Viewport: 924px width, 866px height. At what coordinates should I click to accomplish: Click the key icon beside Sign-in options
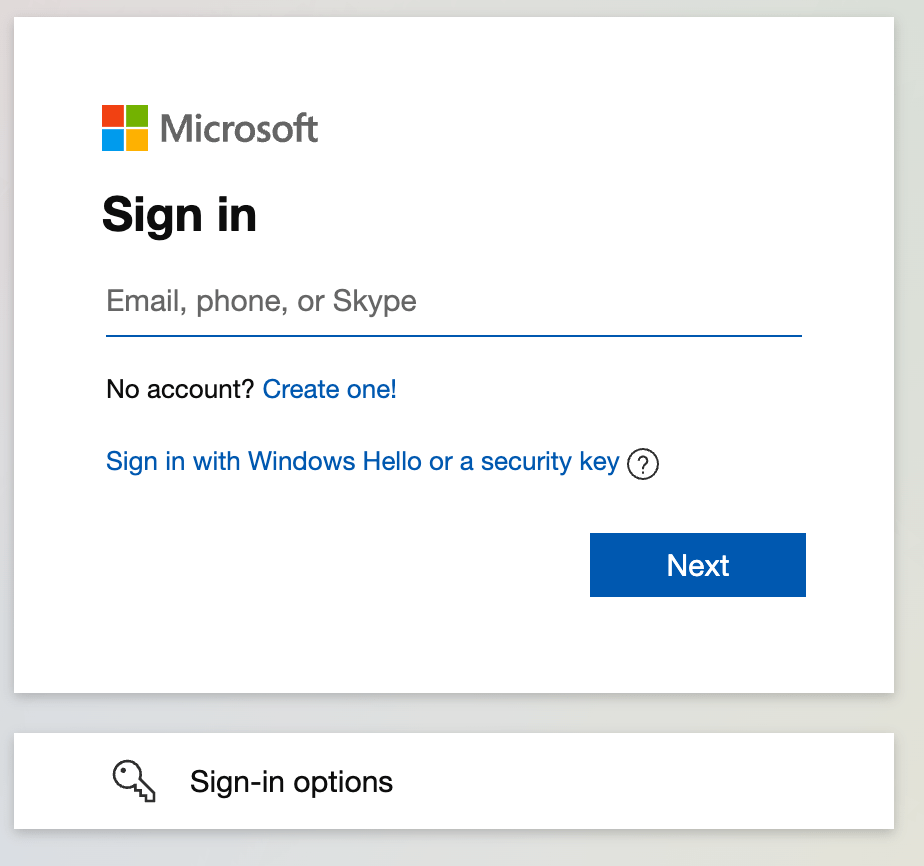pyautogui.click(x=134, y=781)
